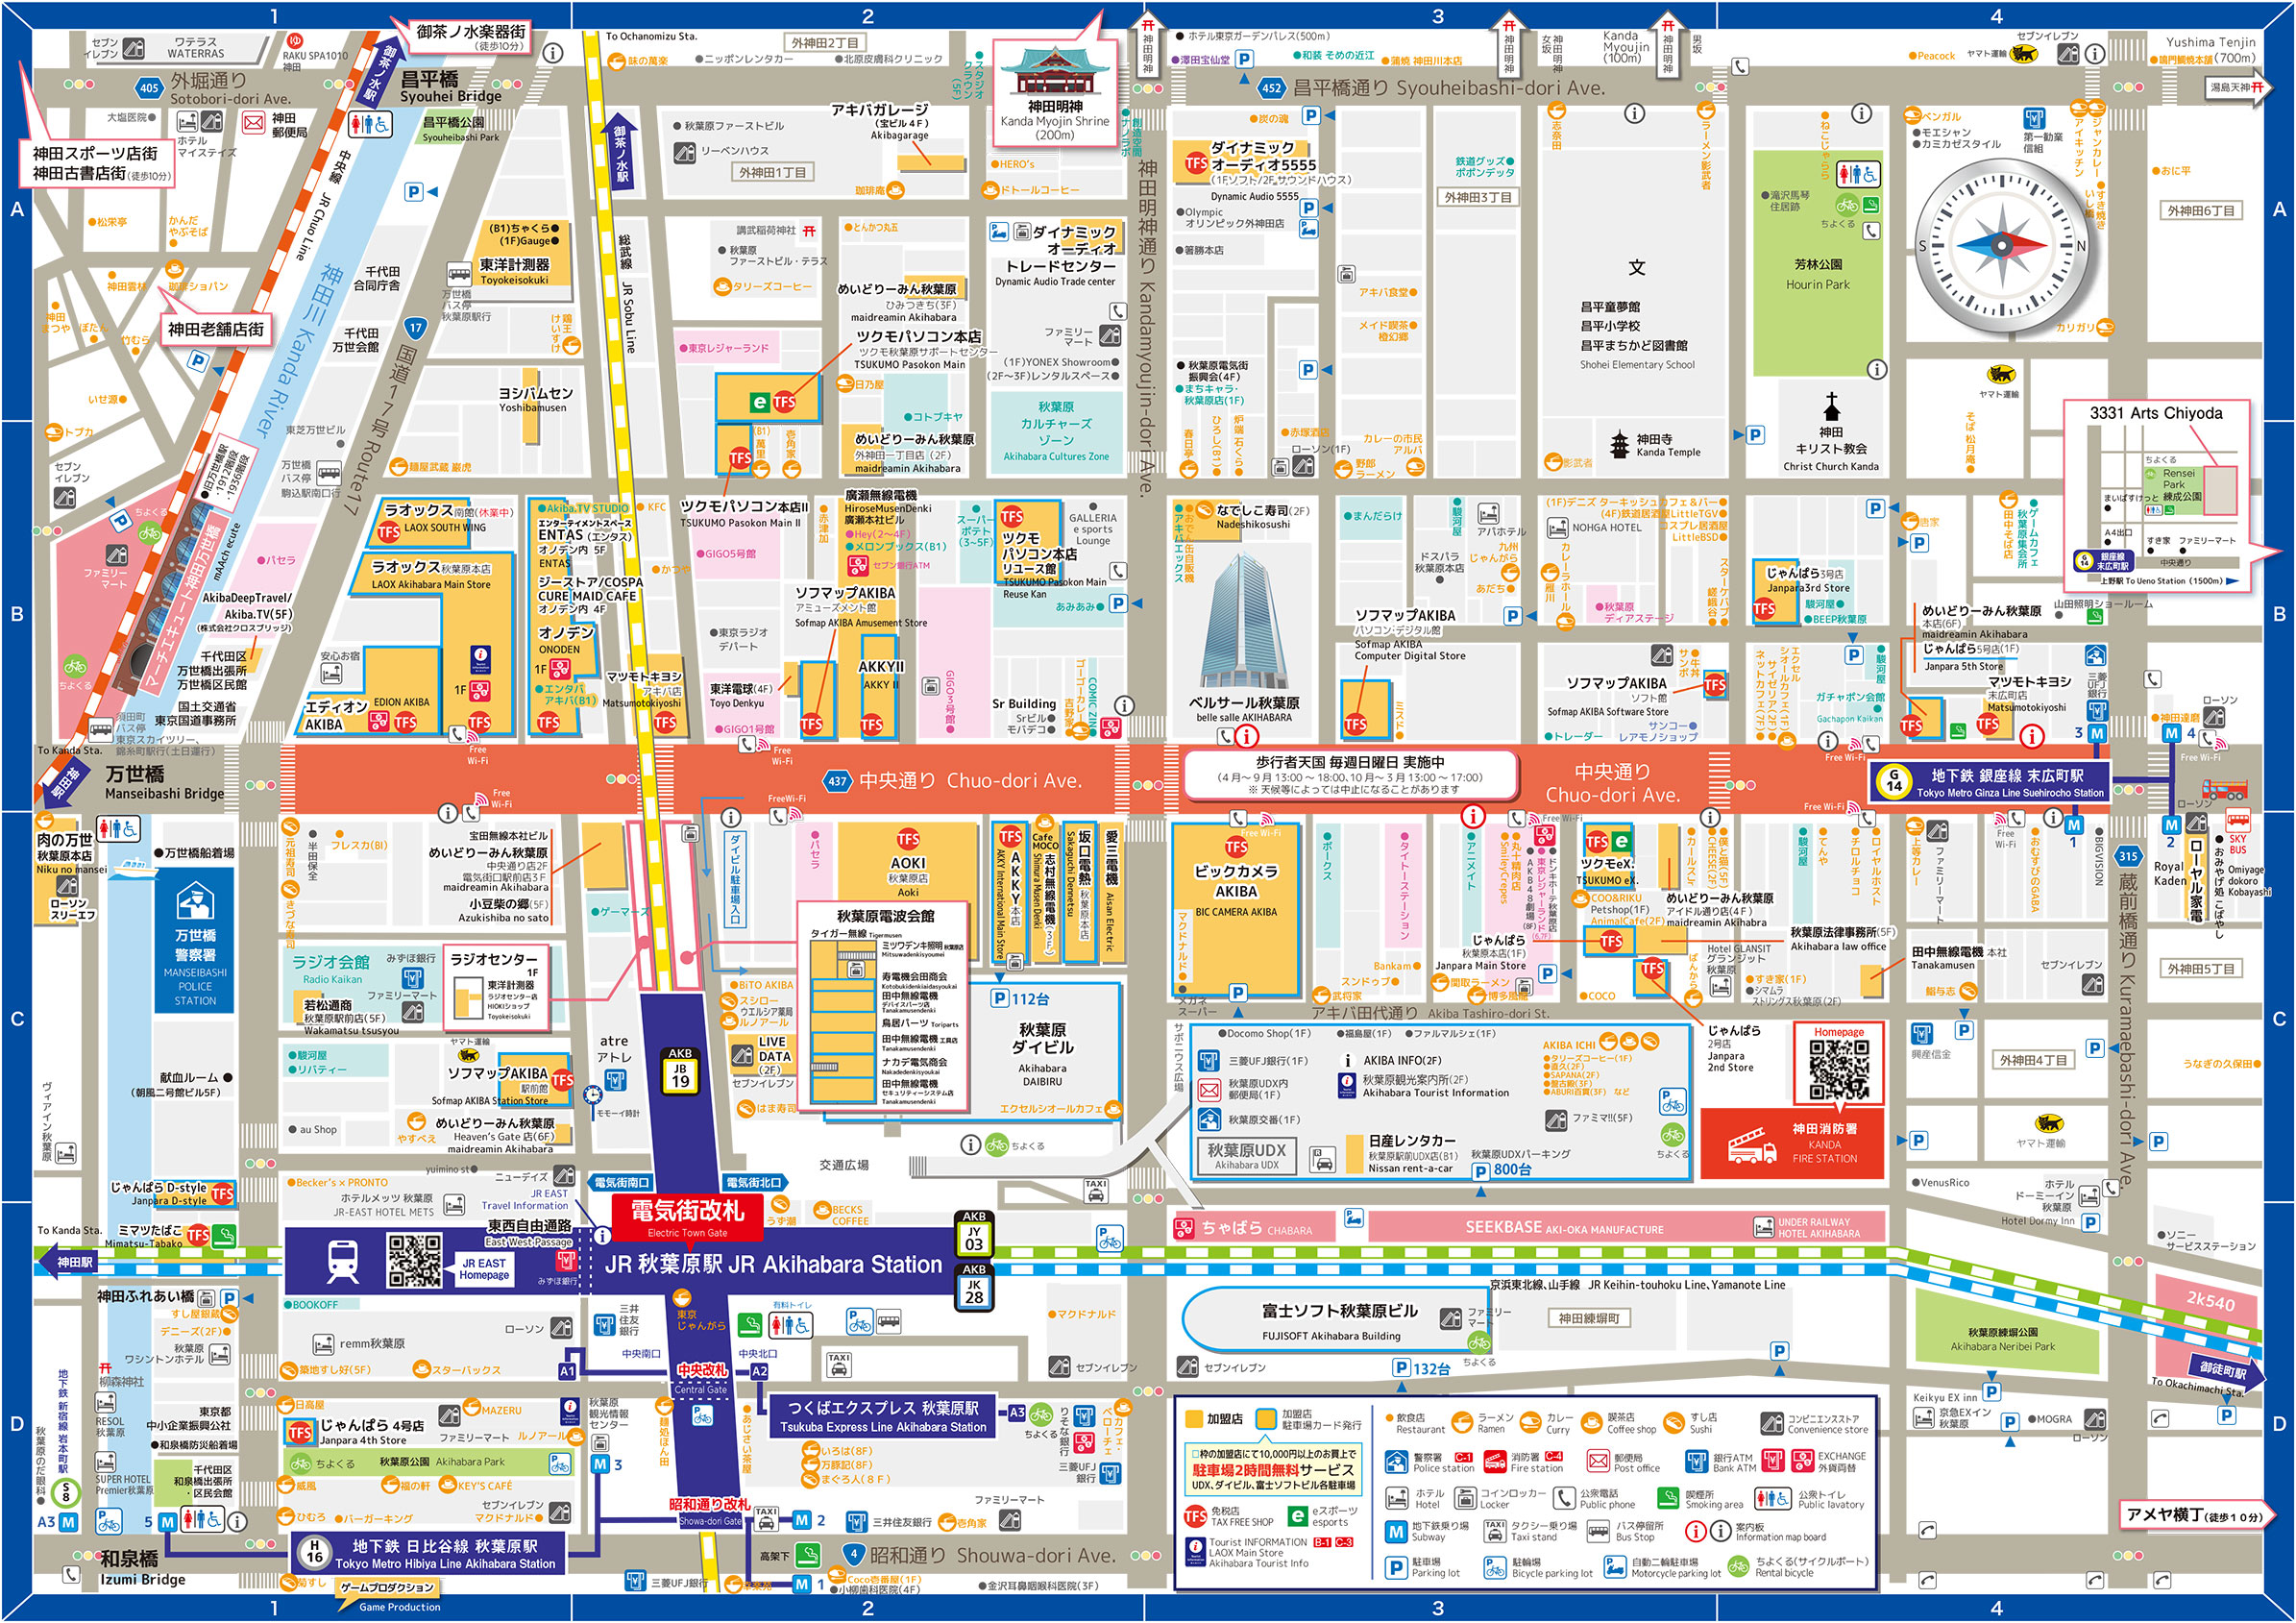Click the green esports legend icon

coord(1297,1516)
